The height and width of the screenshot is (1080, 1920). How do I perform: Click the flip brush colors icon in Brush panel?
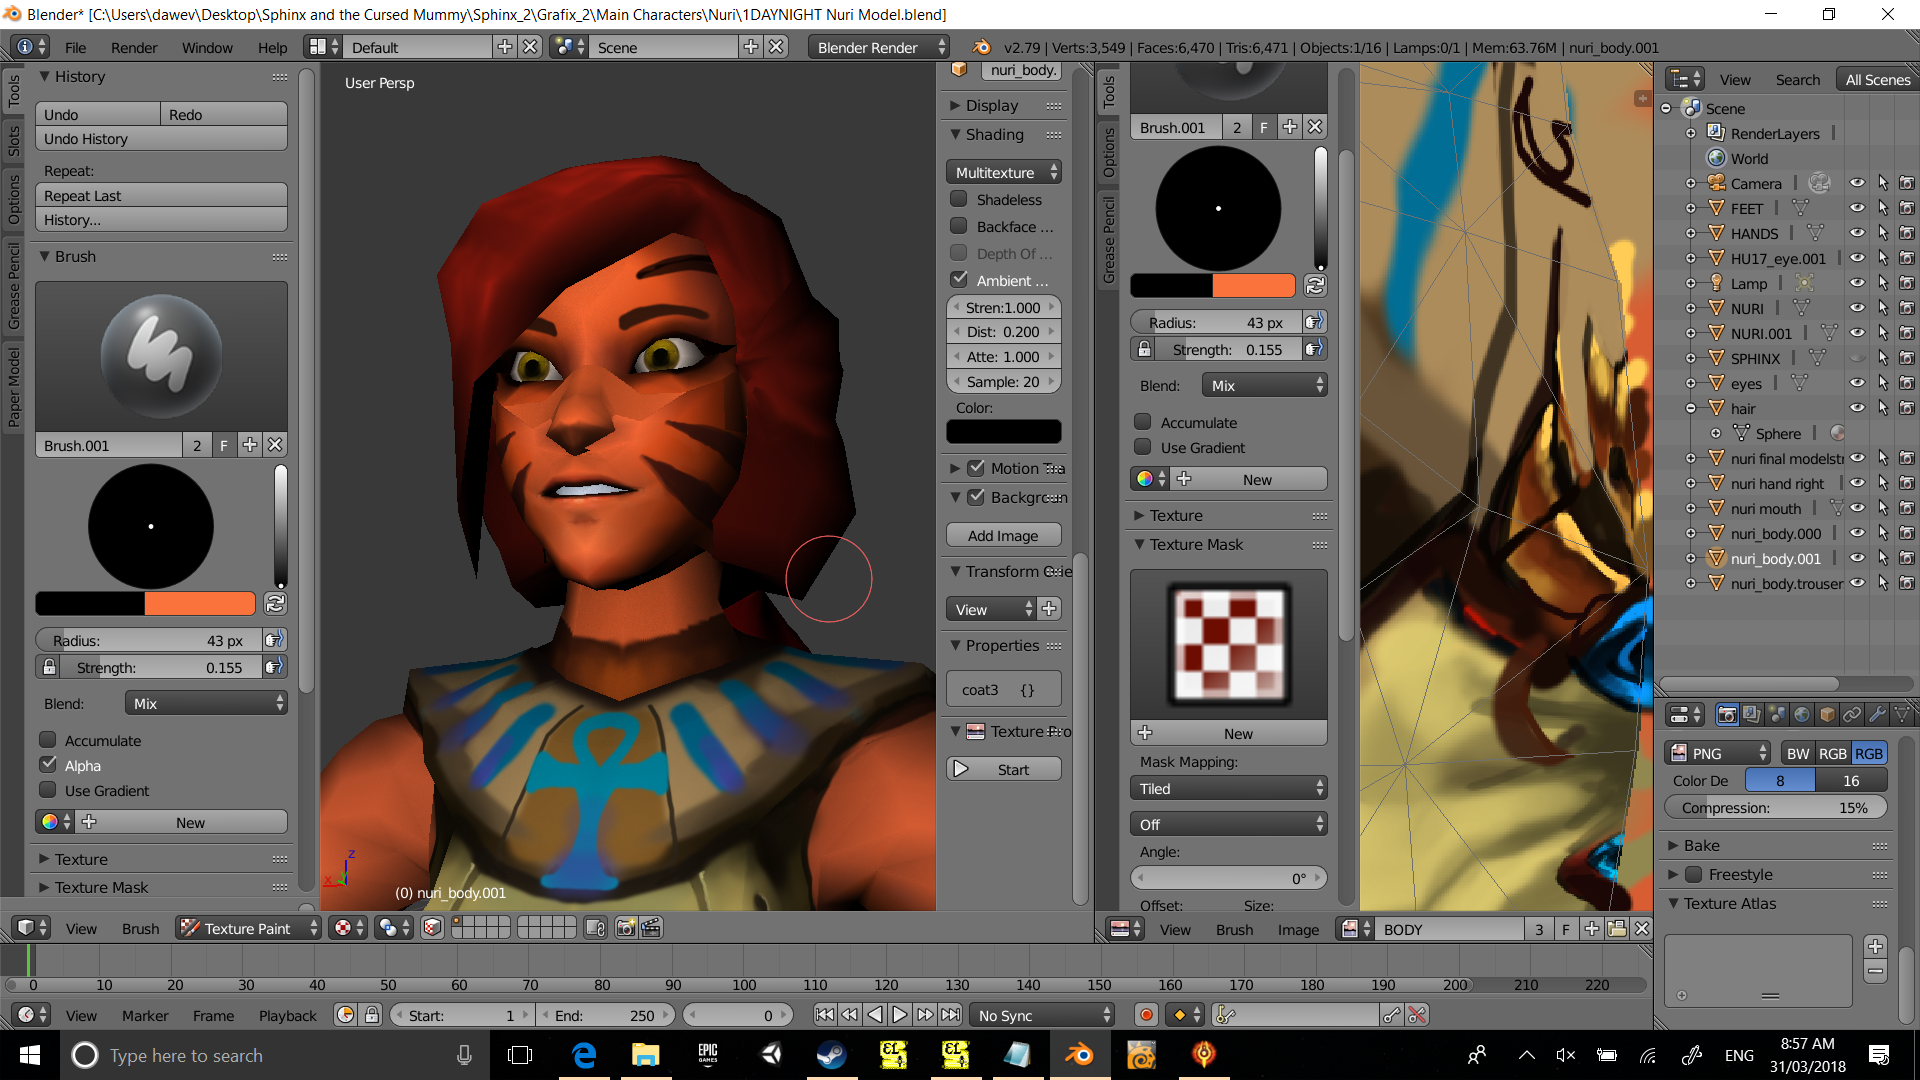(275, 603)
